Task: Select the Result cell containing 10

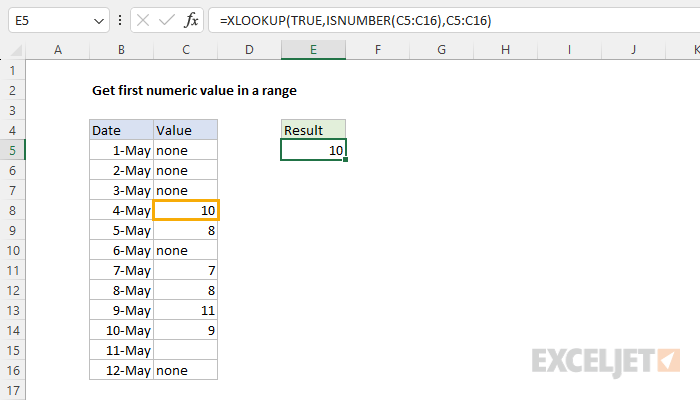Action: 313,150
